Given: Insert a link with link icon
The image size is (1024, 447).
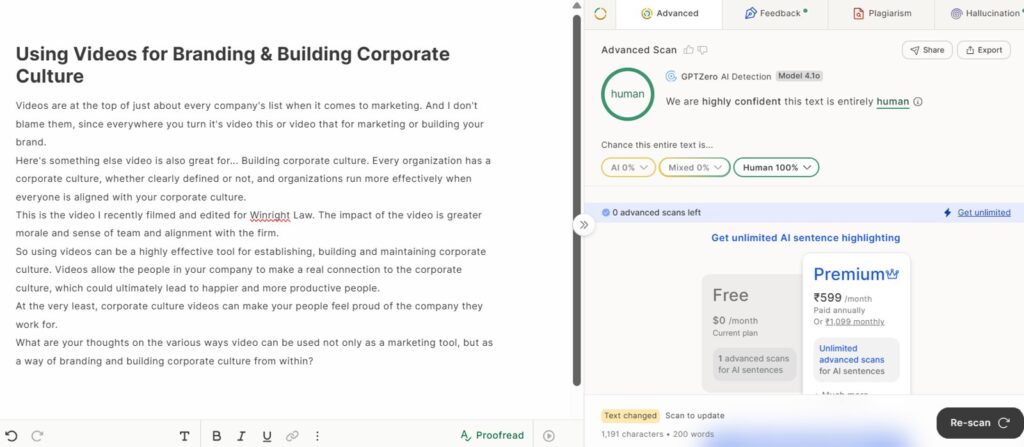Looking at the screenshot, I should pyautogui.click(x=292, y=436).
